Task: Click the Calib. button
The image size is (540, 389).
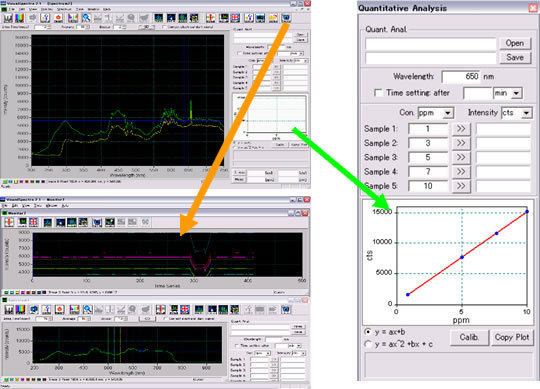Action: point(469,337)
